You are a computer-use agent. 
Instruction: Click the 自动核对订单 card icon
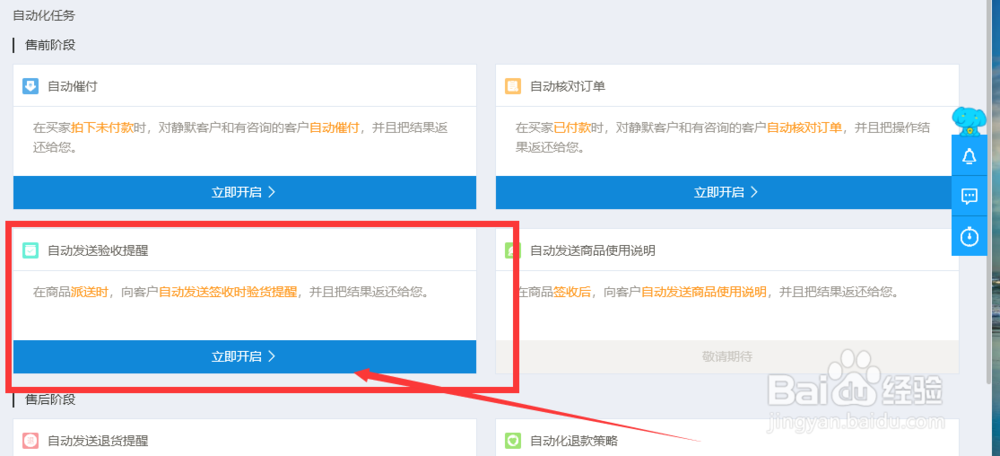(513, 86)
